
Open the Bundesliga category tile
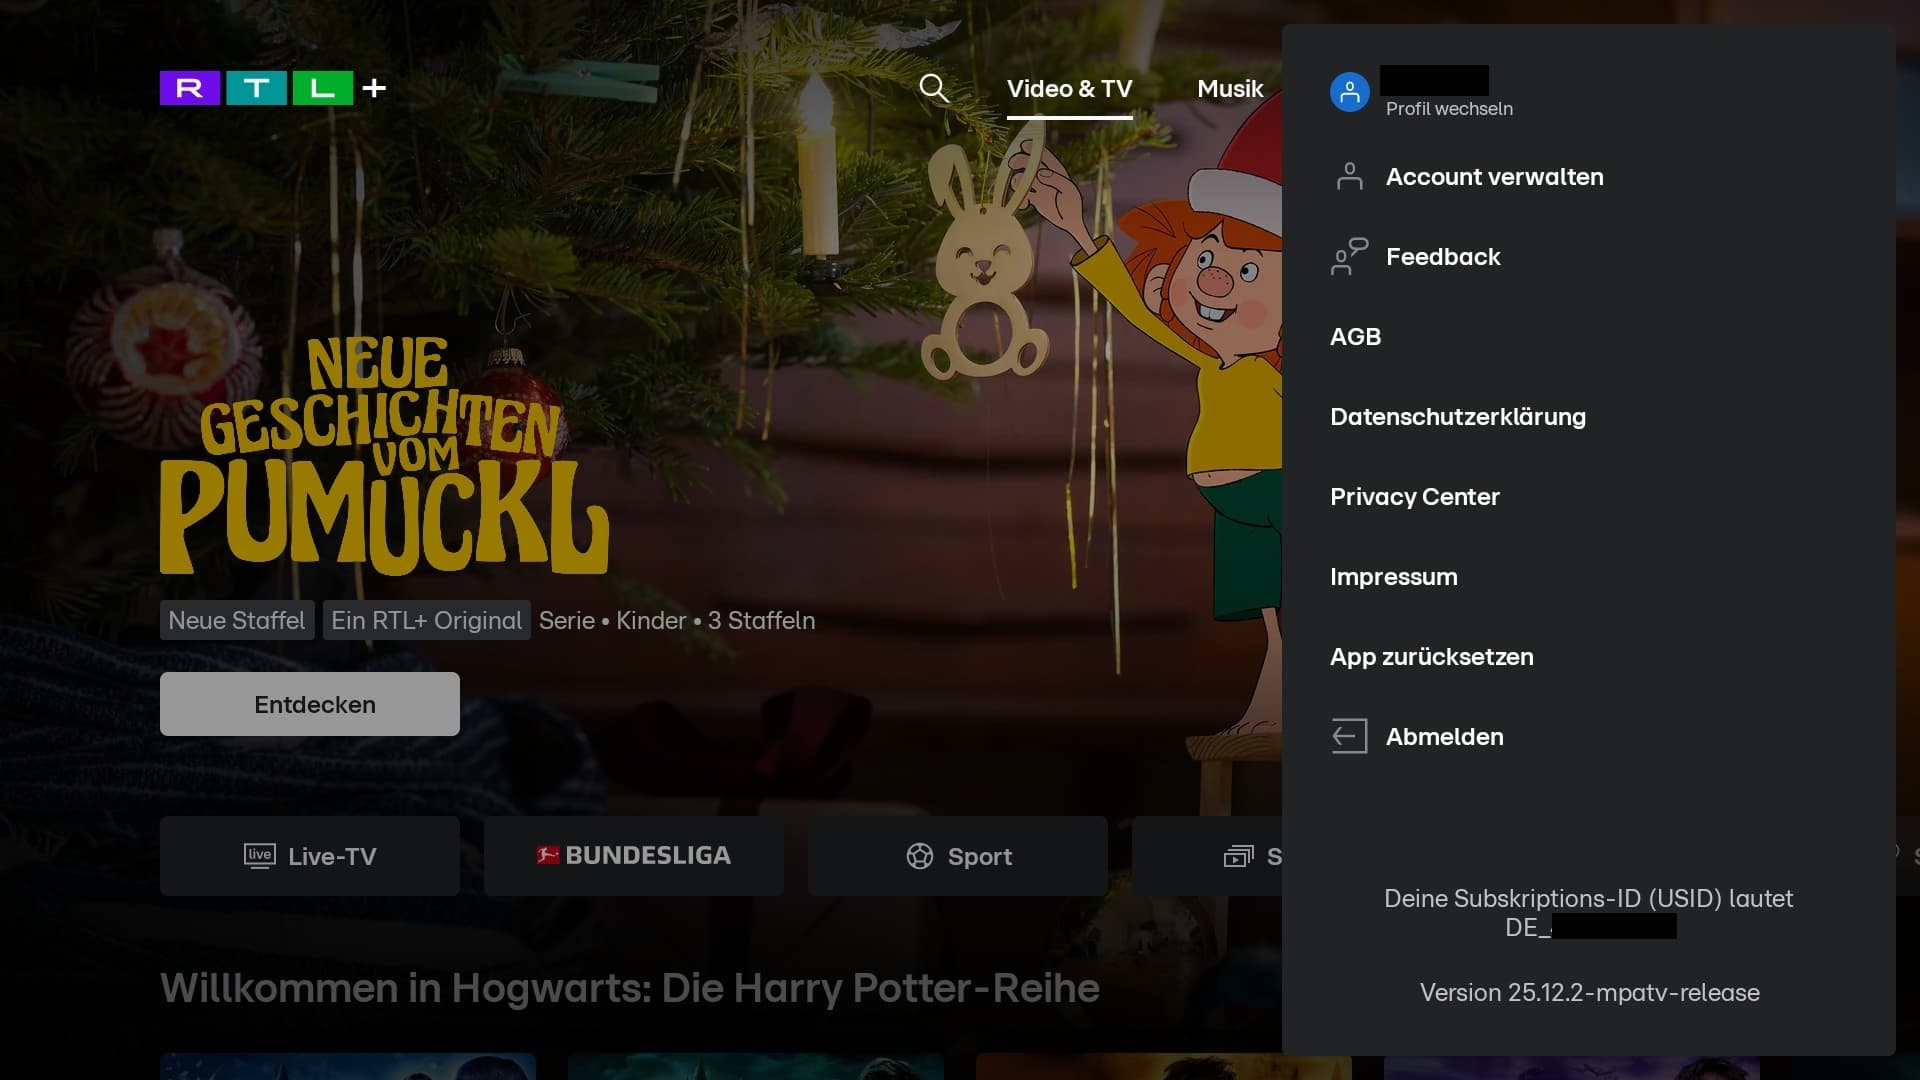634,856
